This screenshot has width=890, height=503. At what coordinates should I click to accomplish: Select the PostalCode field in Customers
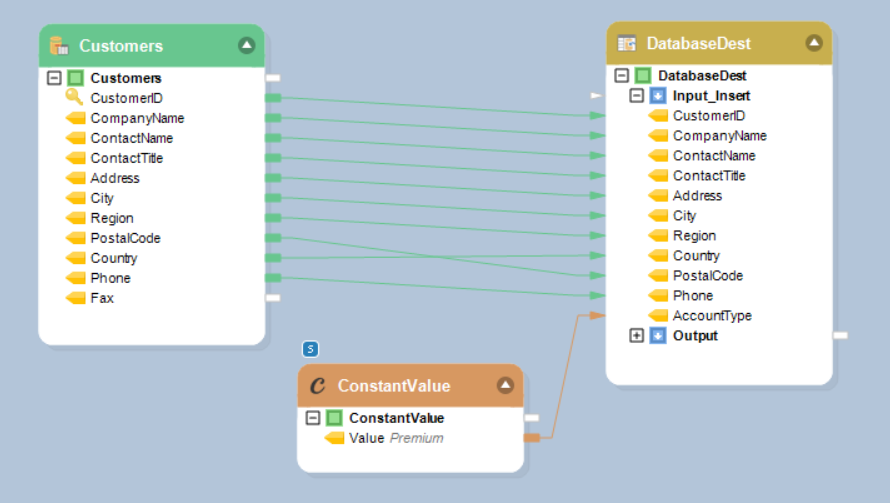click(x=125, y=238)
